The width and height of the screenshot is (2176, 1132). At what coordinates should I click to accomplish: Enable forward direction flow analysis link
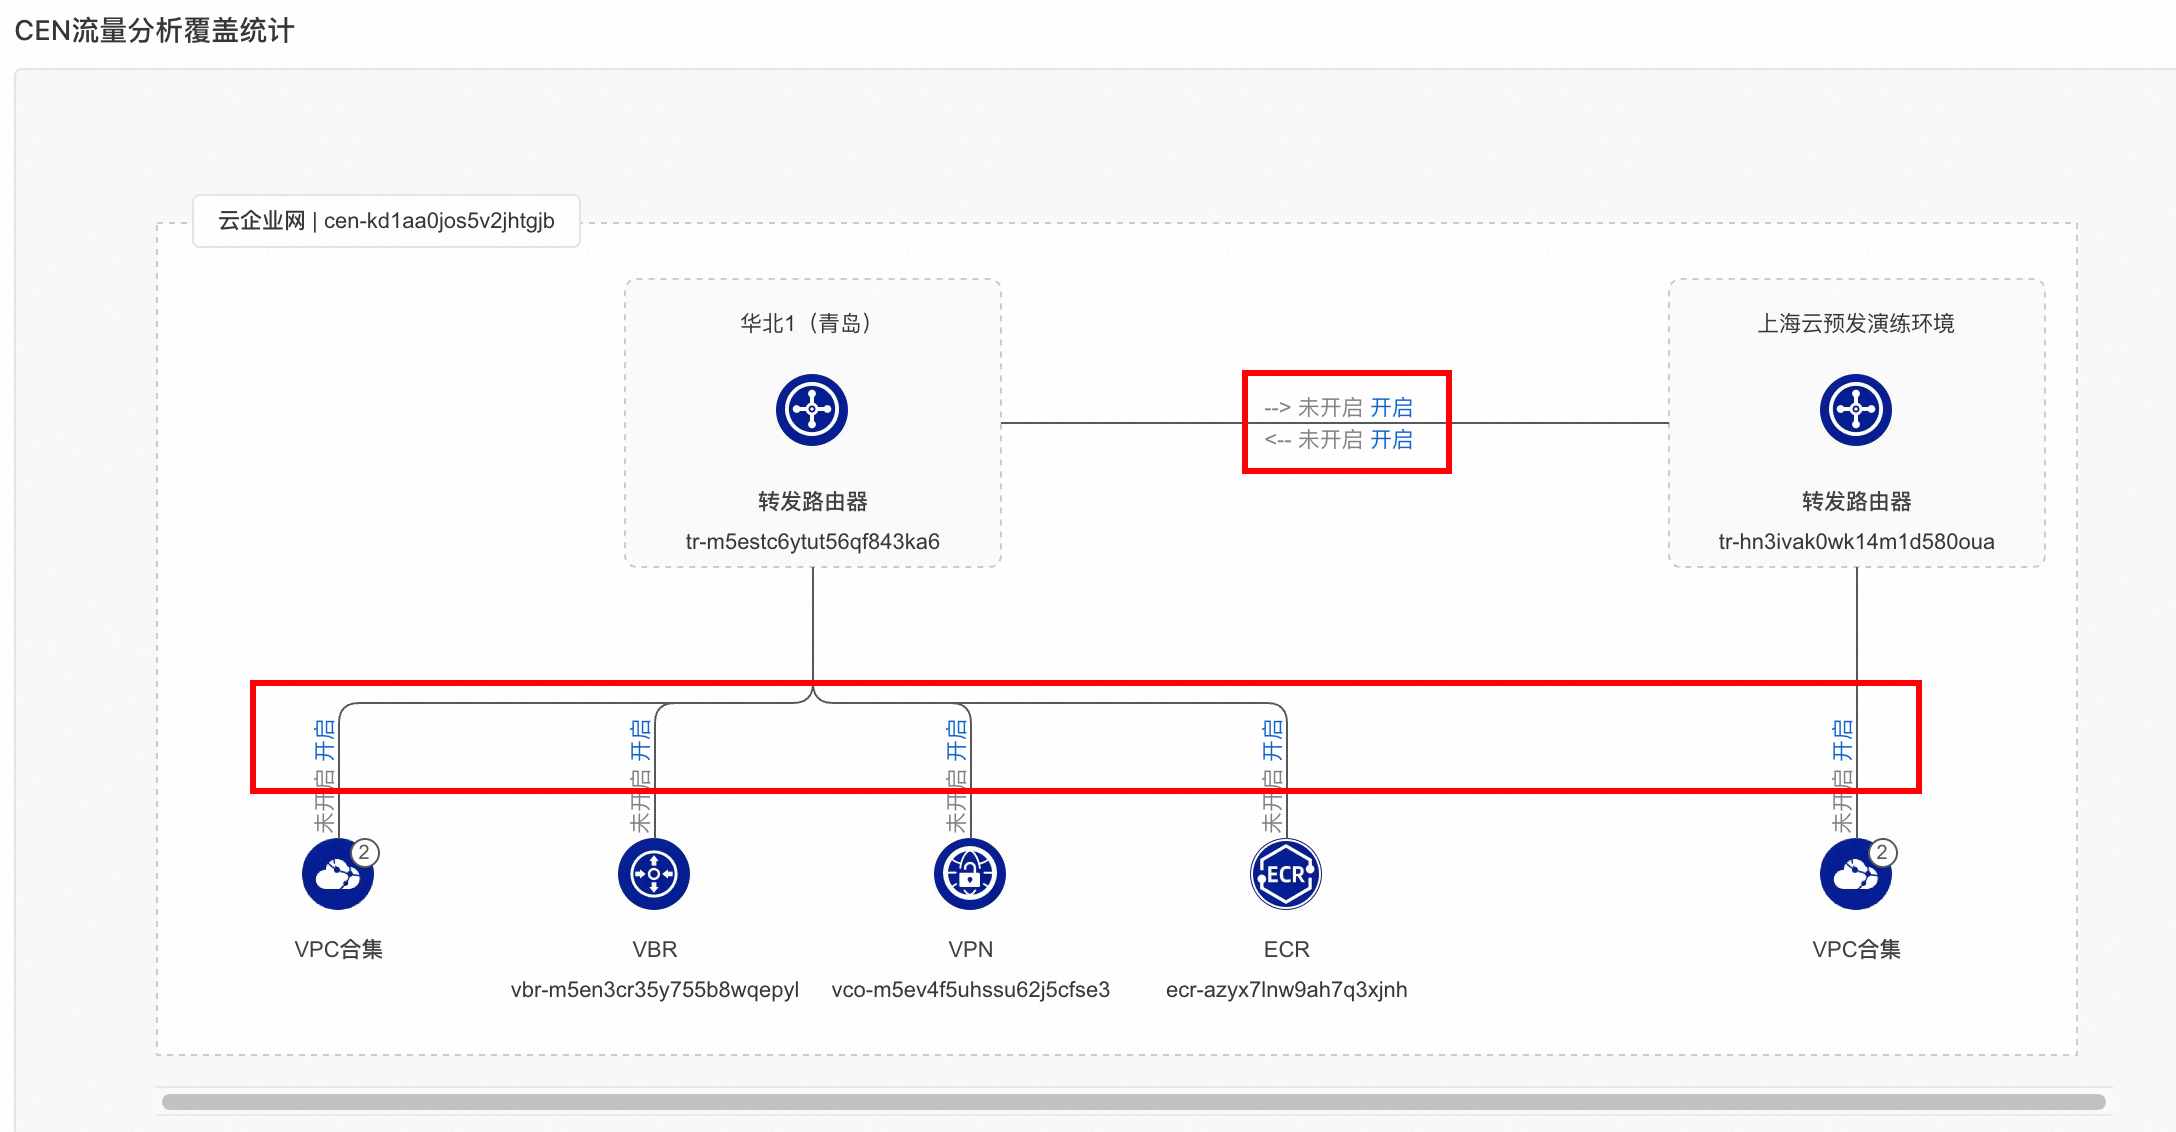1391,408
